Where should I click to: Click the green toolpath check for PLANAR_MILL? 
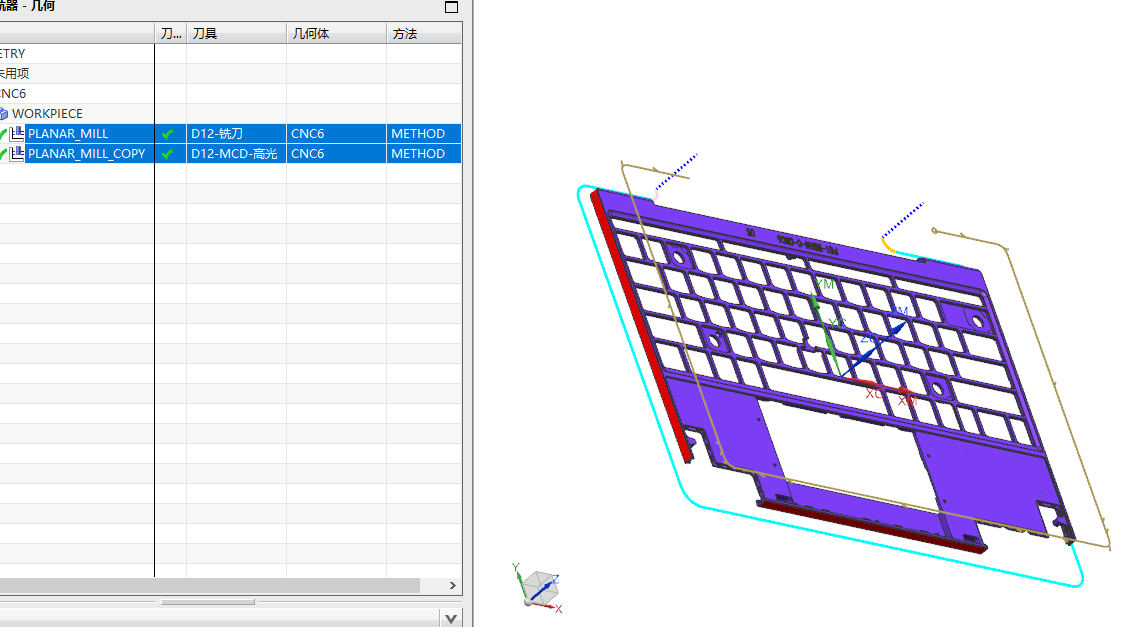[168, 134]
